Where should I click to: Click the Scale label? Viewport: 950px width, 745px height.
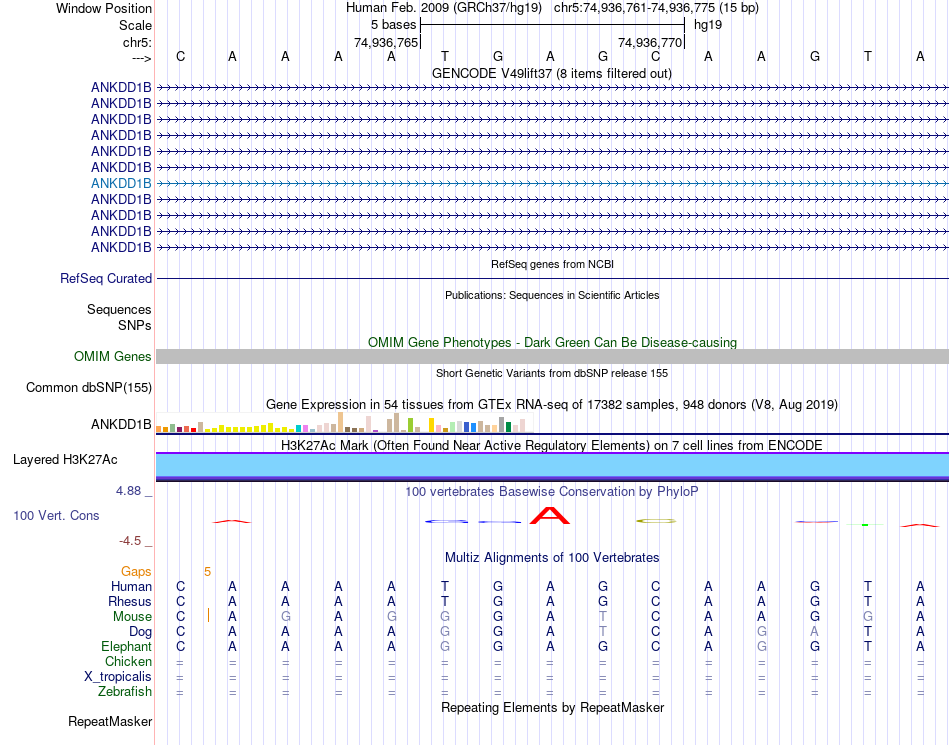[135, 25]
